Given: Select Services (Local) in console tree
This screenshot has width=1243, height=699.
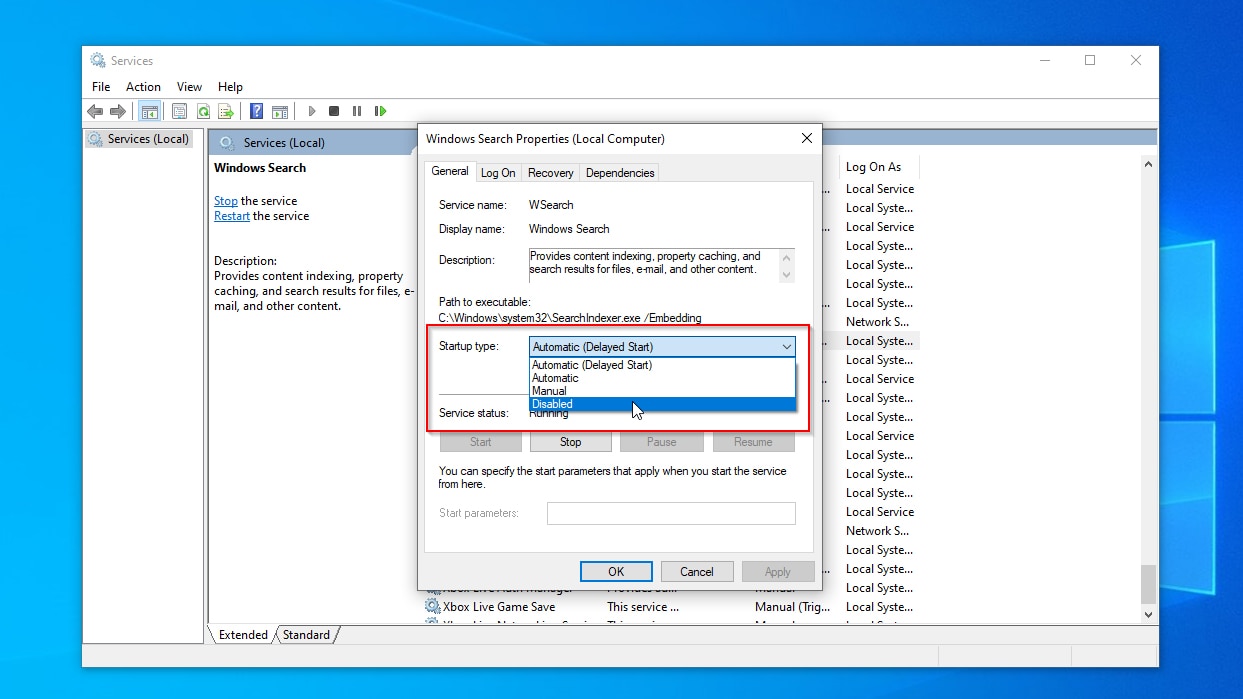Looking at the screenshot, I should point(137,139).
